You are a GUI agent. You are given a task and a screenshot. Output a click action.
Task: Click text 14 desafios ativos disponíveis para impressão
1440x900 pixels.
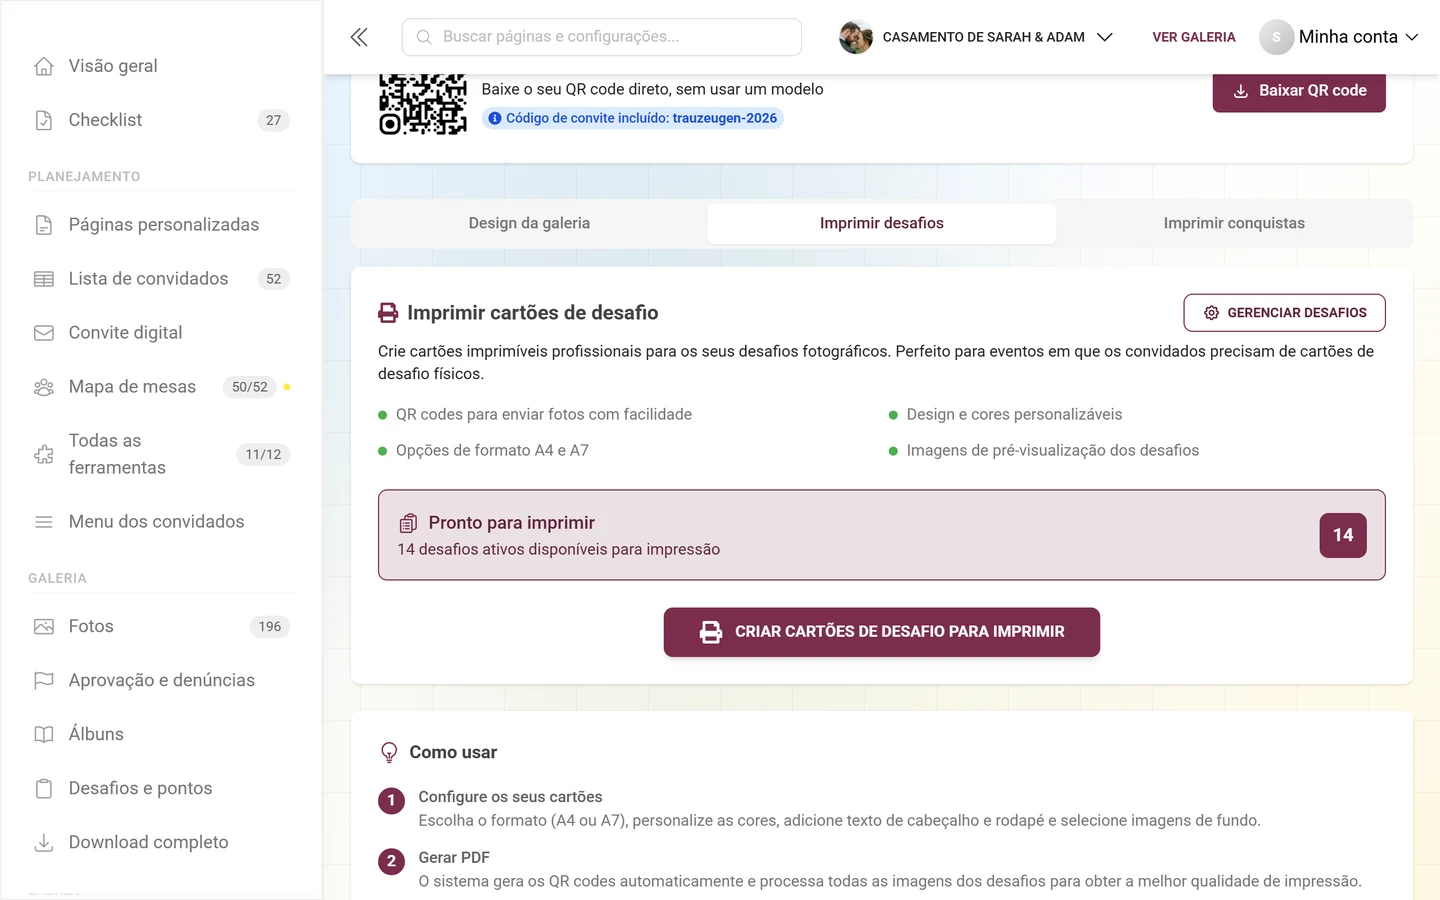pyautogui.click(x=558, y=550)
